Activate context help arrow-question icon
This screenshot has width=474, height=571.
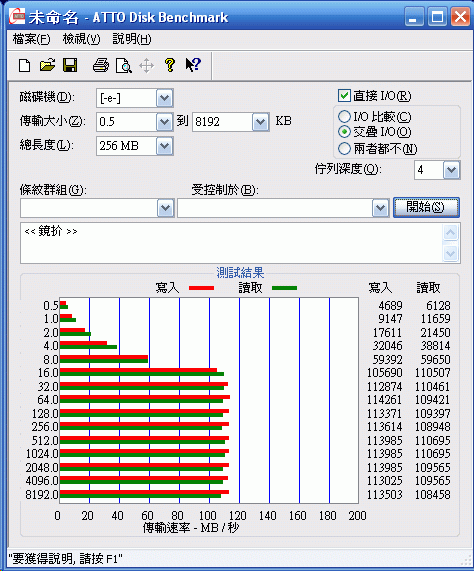tap(193, 65)
